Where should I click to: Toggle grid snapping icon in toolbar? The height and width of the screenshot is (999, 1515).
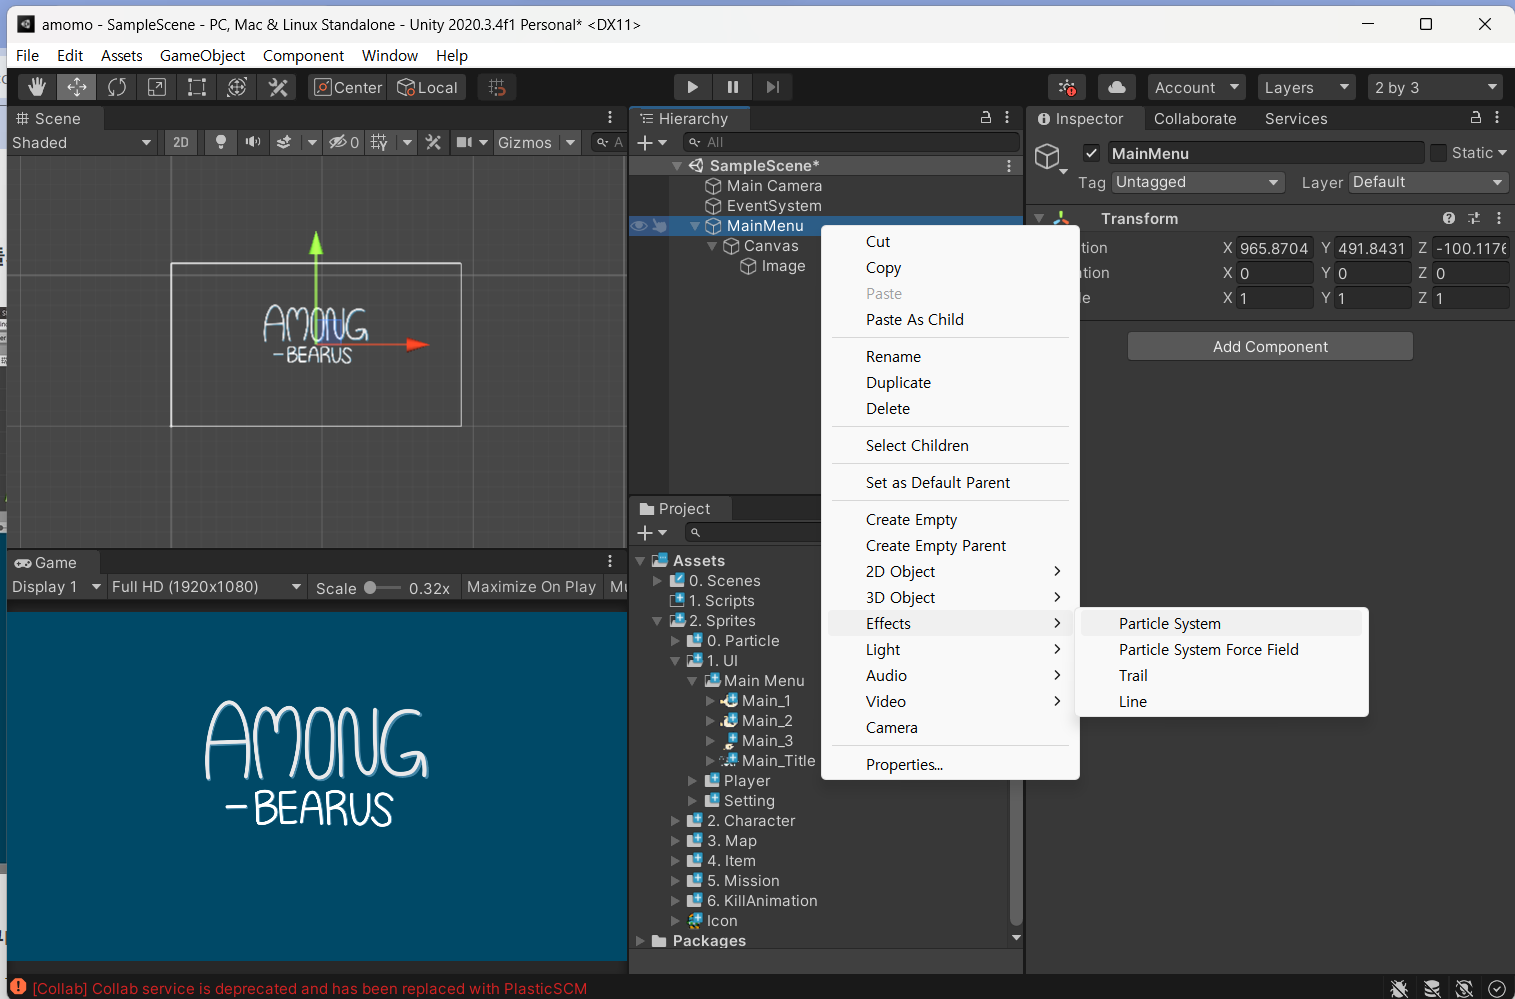point(497,87)
